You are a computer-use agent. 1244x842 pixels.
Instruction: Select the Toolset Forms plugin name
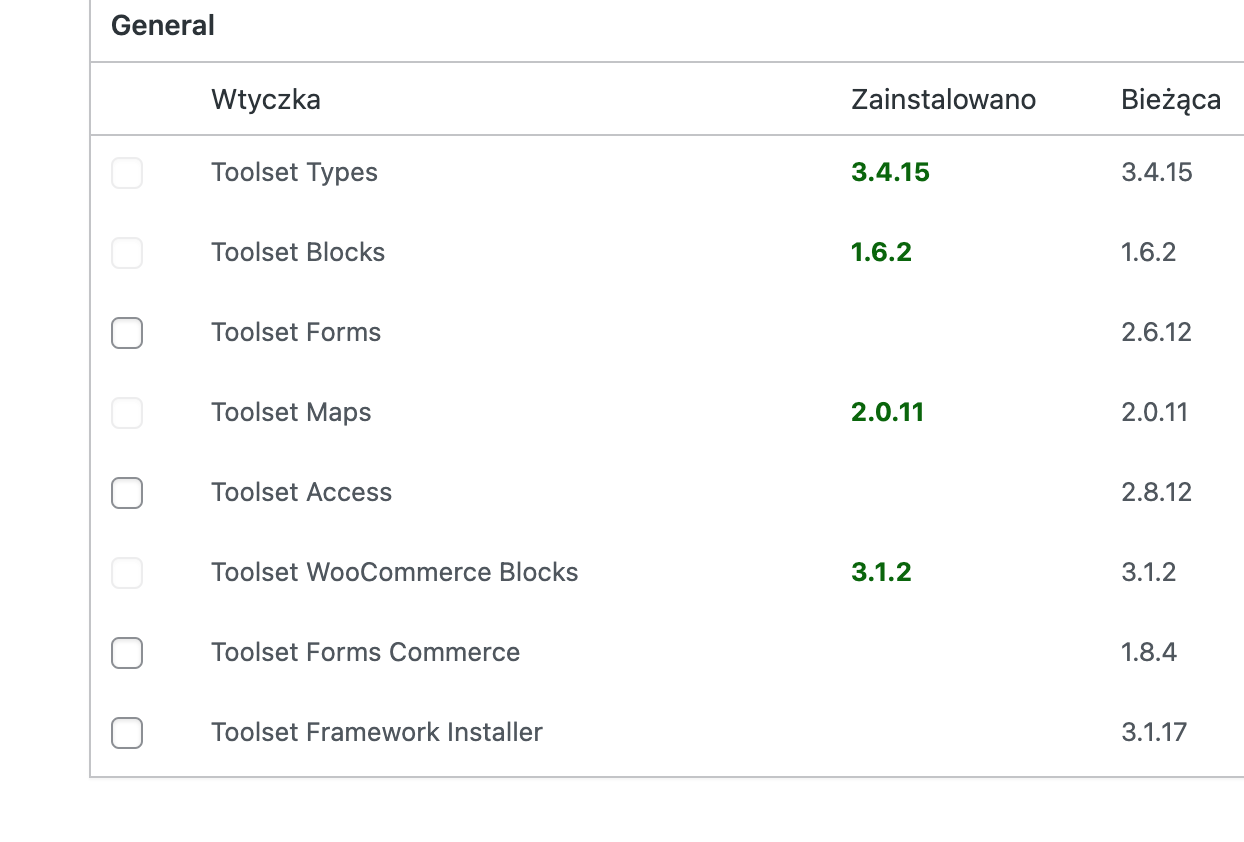coord(296,332)
